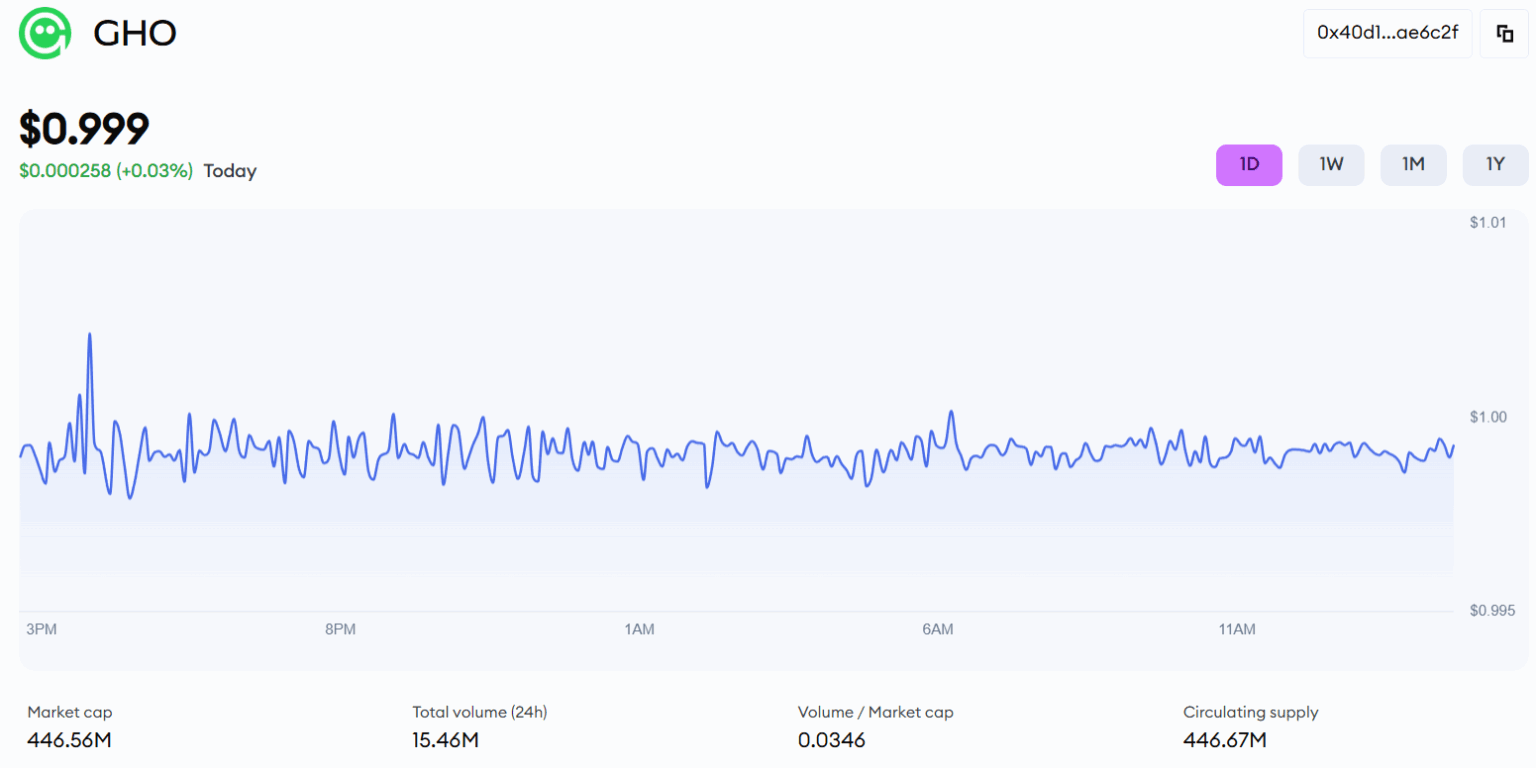Click the 8PM label on time axis
This screenshot has width=1536, height=768.
(340, 629)
